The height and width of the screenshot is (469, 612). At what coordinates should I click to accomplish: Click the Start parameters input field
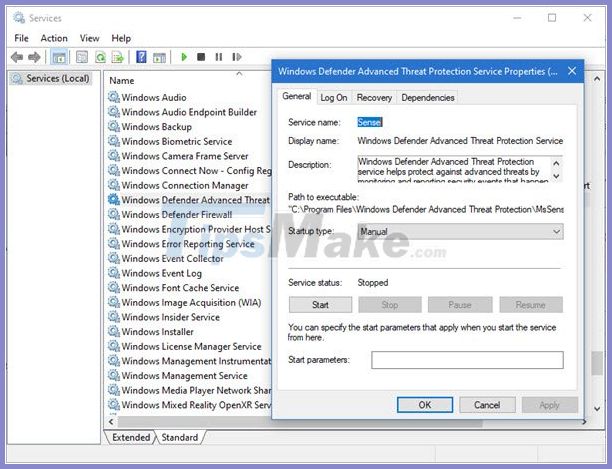click(x=467, y=360)
